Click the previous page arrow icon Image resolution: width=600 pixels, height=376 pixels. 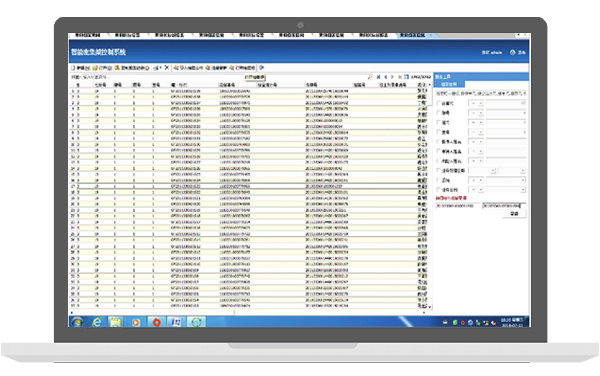[x=385, y=77]
